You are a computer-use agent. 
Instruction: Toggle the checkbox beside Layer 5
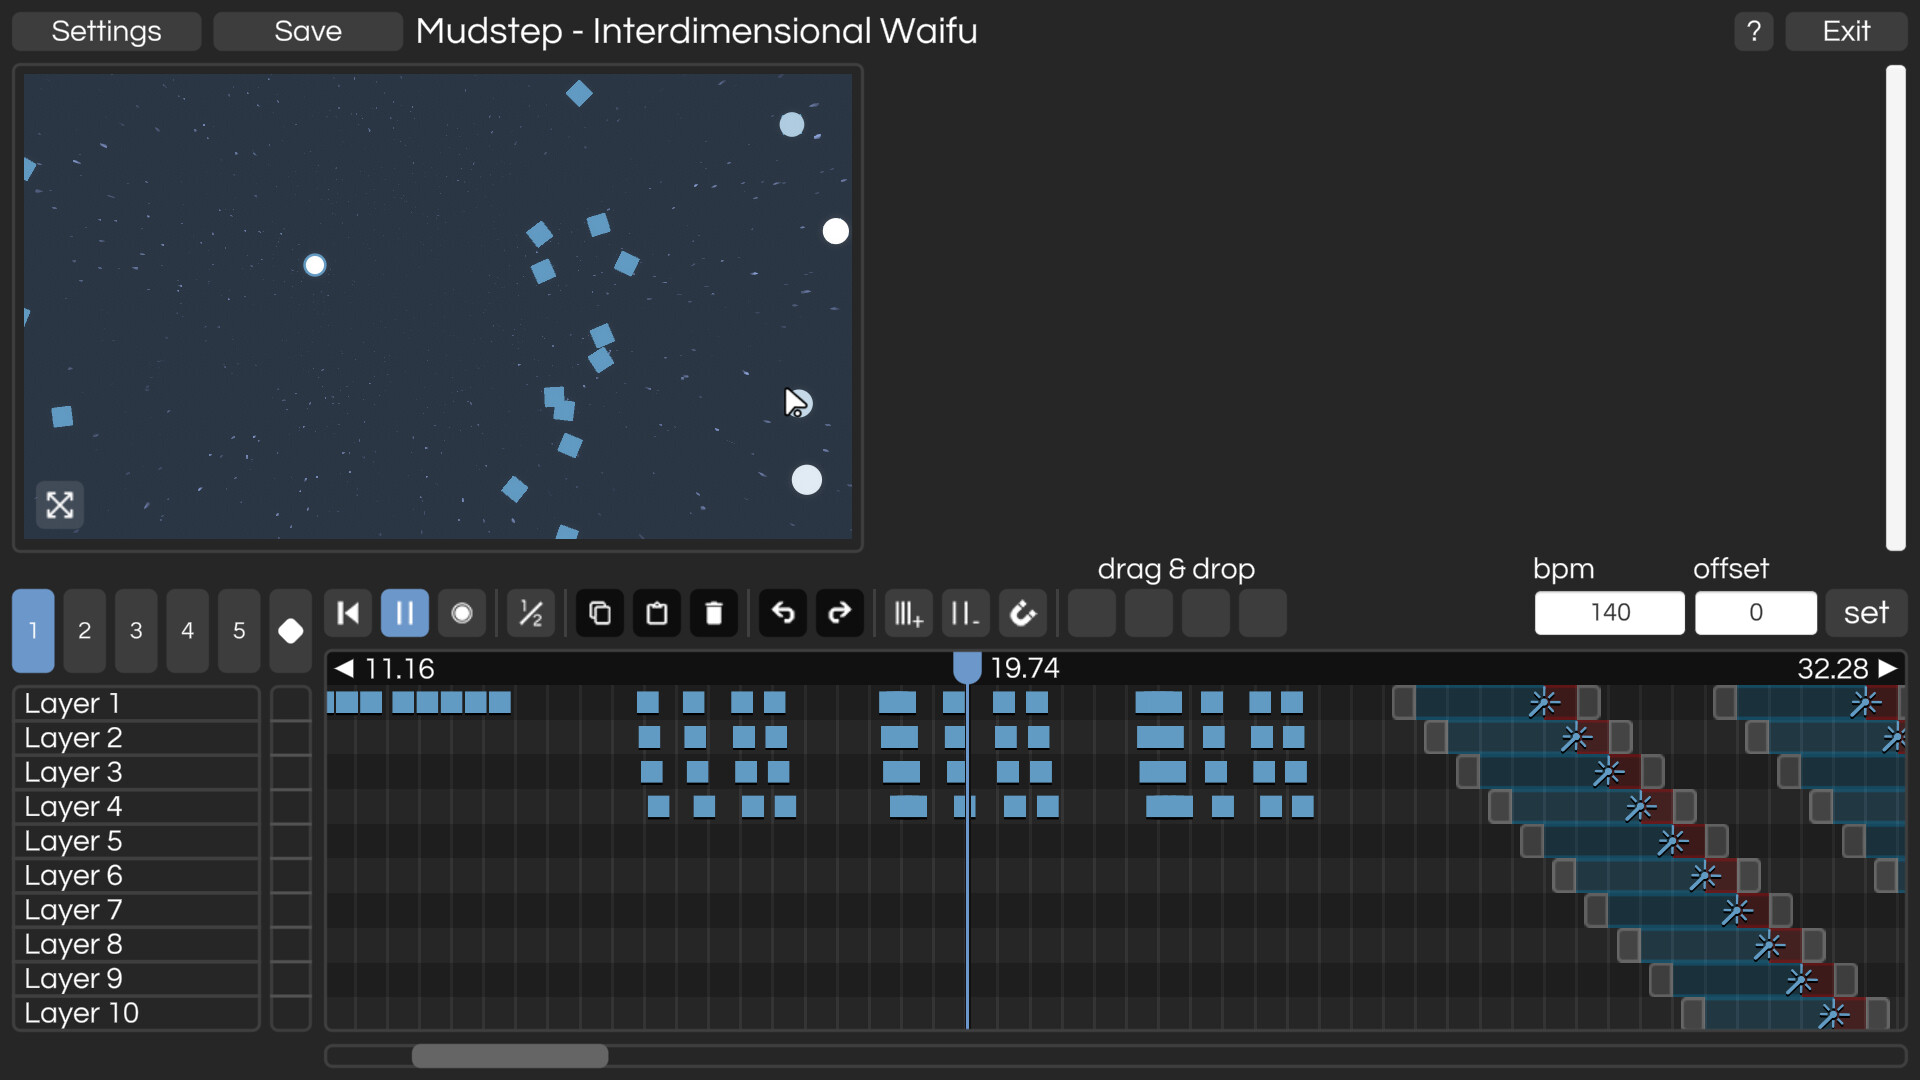tap(290, 841)
